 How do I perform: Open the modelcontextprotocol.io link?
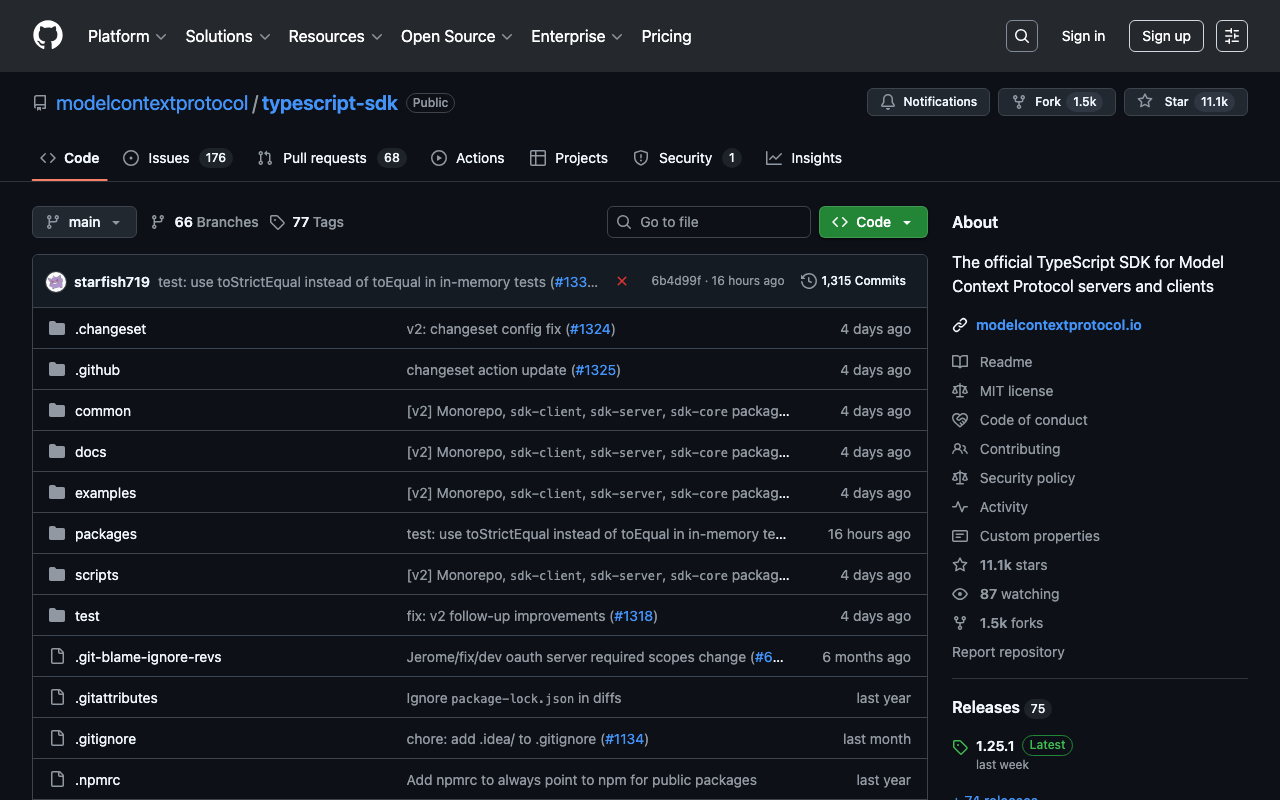[1058, 325]
